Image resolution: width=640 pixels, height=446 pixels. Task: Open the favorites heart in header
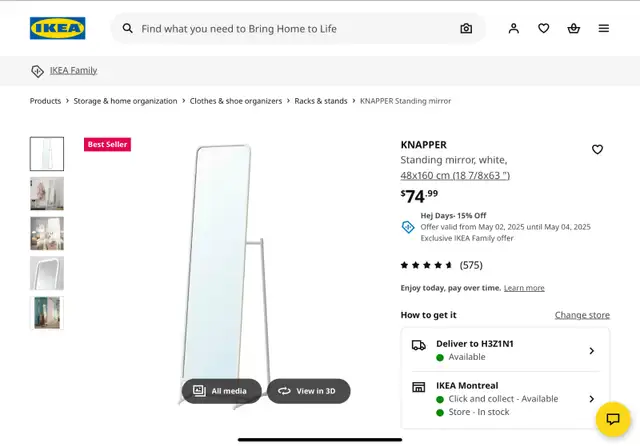click(x=543, y=28)
